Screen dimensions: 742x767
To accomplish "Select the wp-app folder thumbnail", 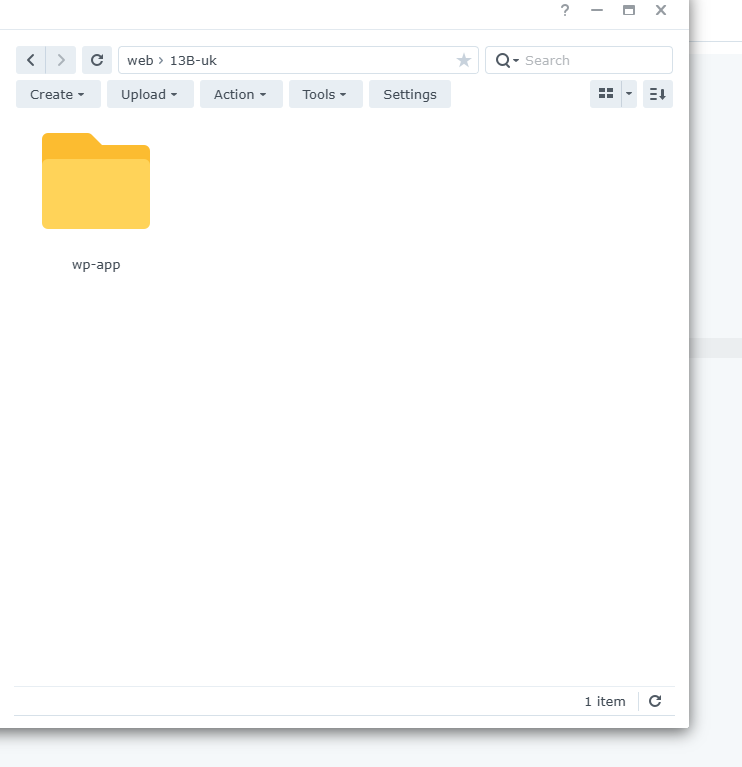I will [x=96, y=182].
